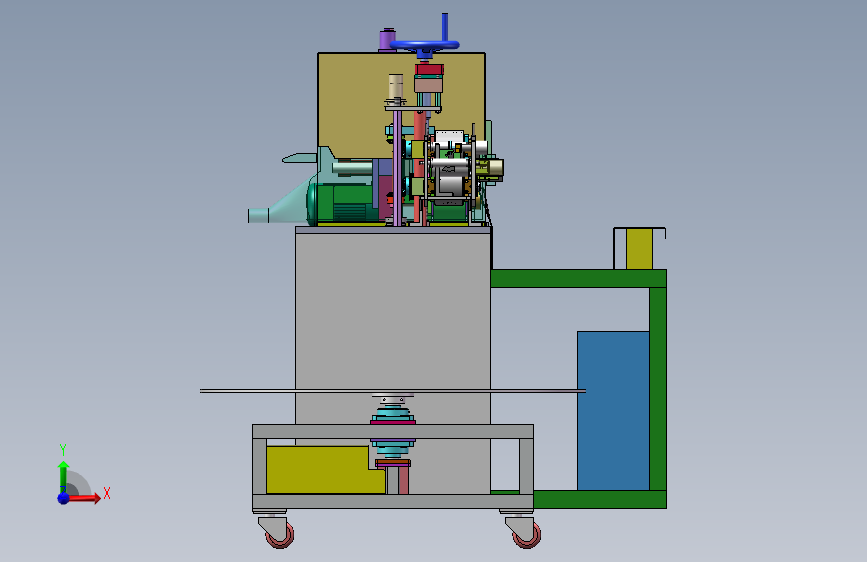This screenshot has height=562, width=867.
Task: Select the beige cylinder inside the upper enclosure
Action: 395,87
